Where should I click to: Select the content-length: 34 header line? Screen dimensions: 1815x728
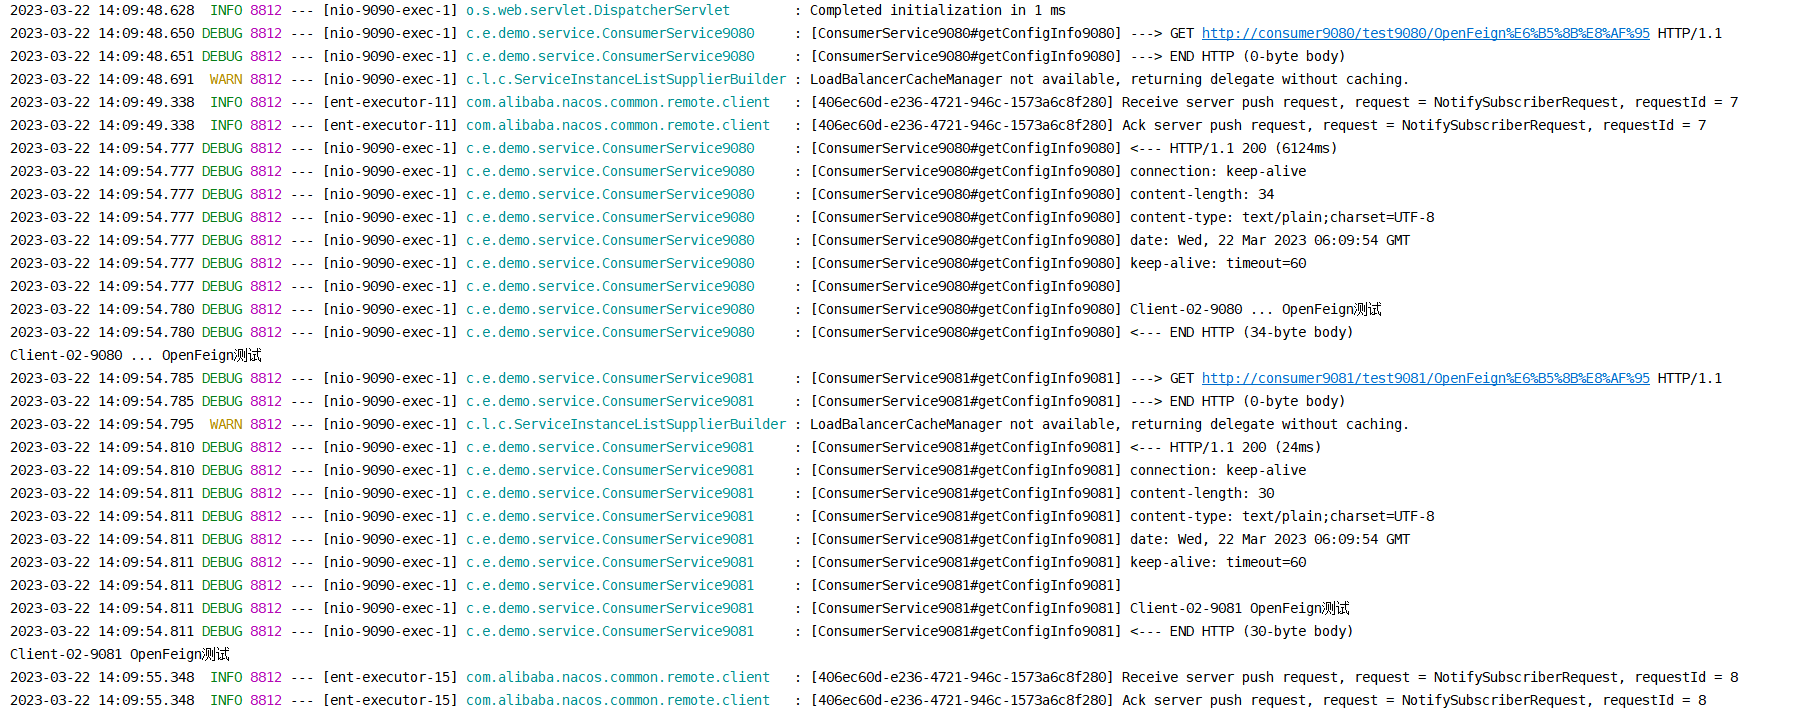point(642,194)
